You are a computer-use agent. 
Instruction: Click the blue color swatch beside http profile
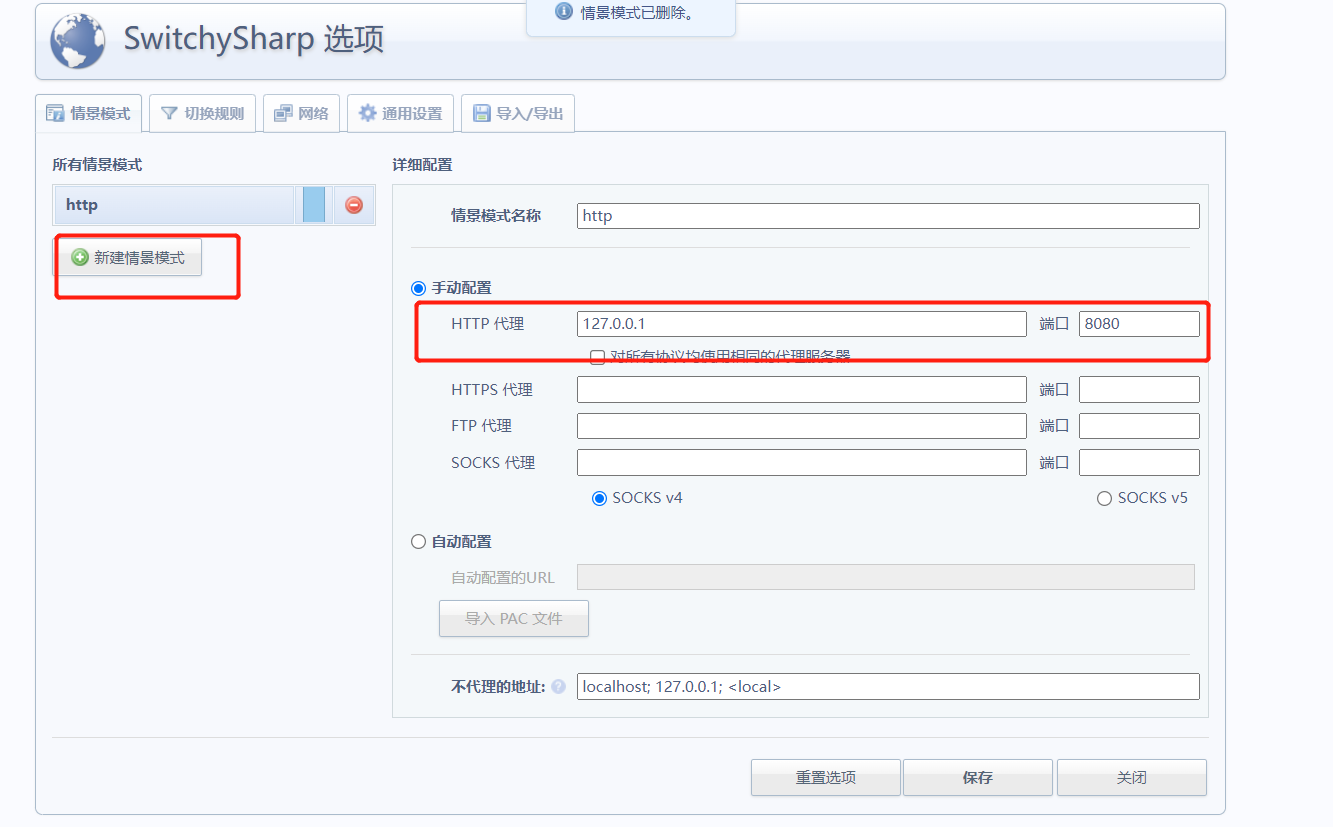[x=313, y=204]
